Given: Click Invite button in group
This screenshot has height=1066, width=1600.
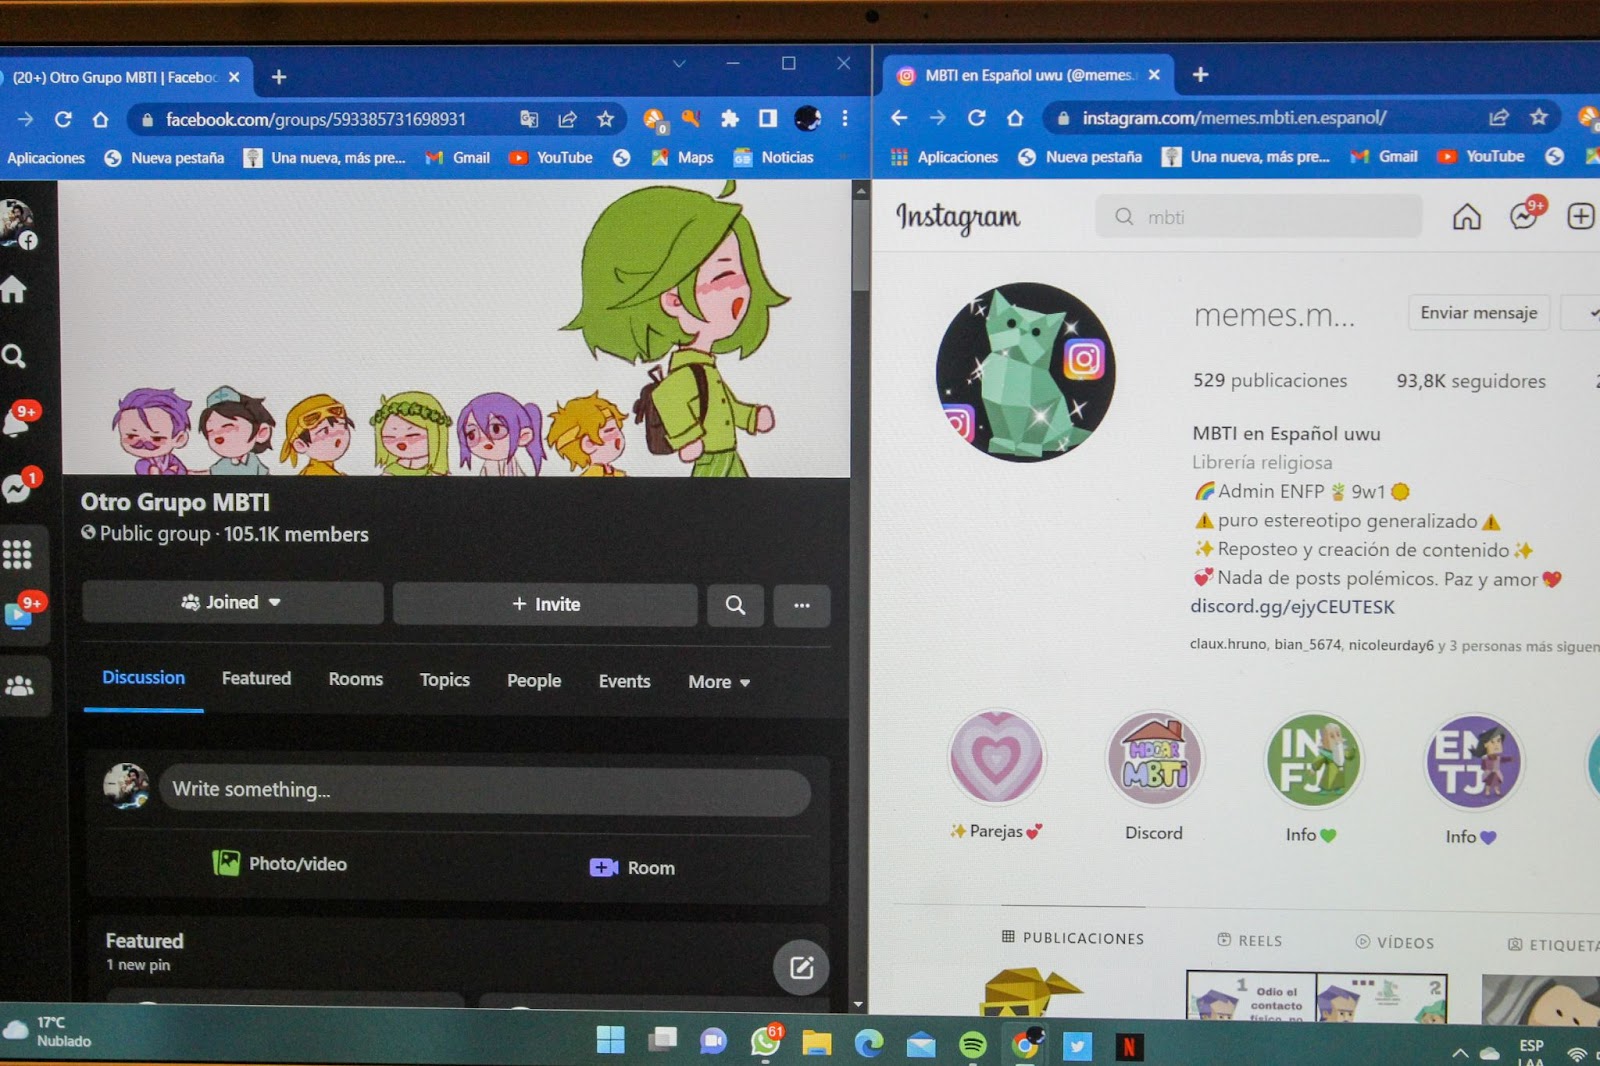Looking at the screenshot, I should [545, 604].
